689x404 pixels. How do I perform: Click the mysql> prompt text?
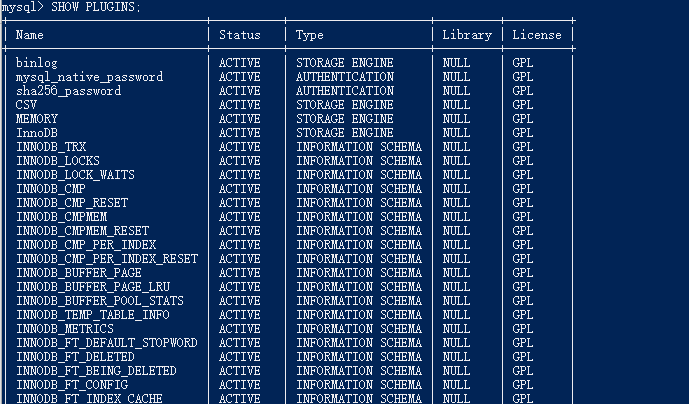(x=23, y=7)
